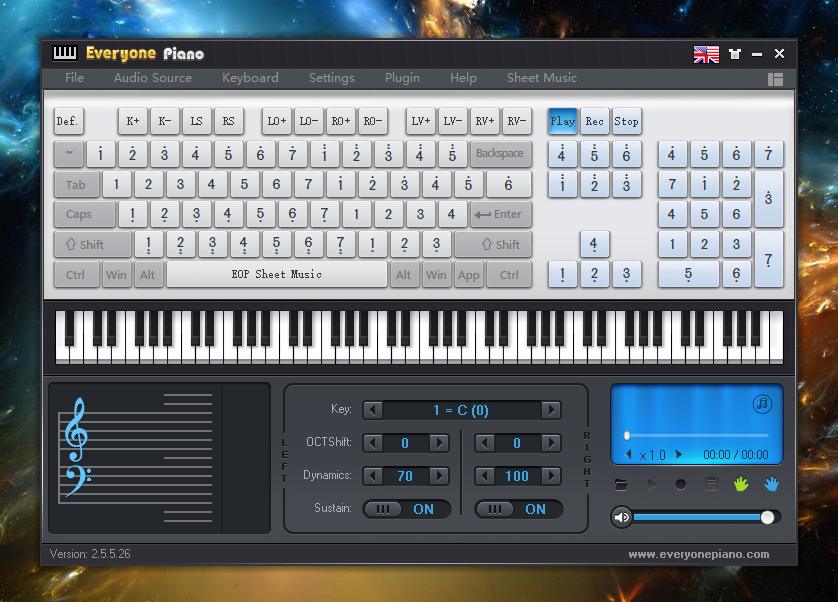Image resolution: width=838 pixels, height=602 pixels.
Task: Click the LV+ left volume up button
Action: pos(421,121)
